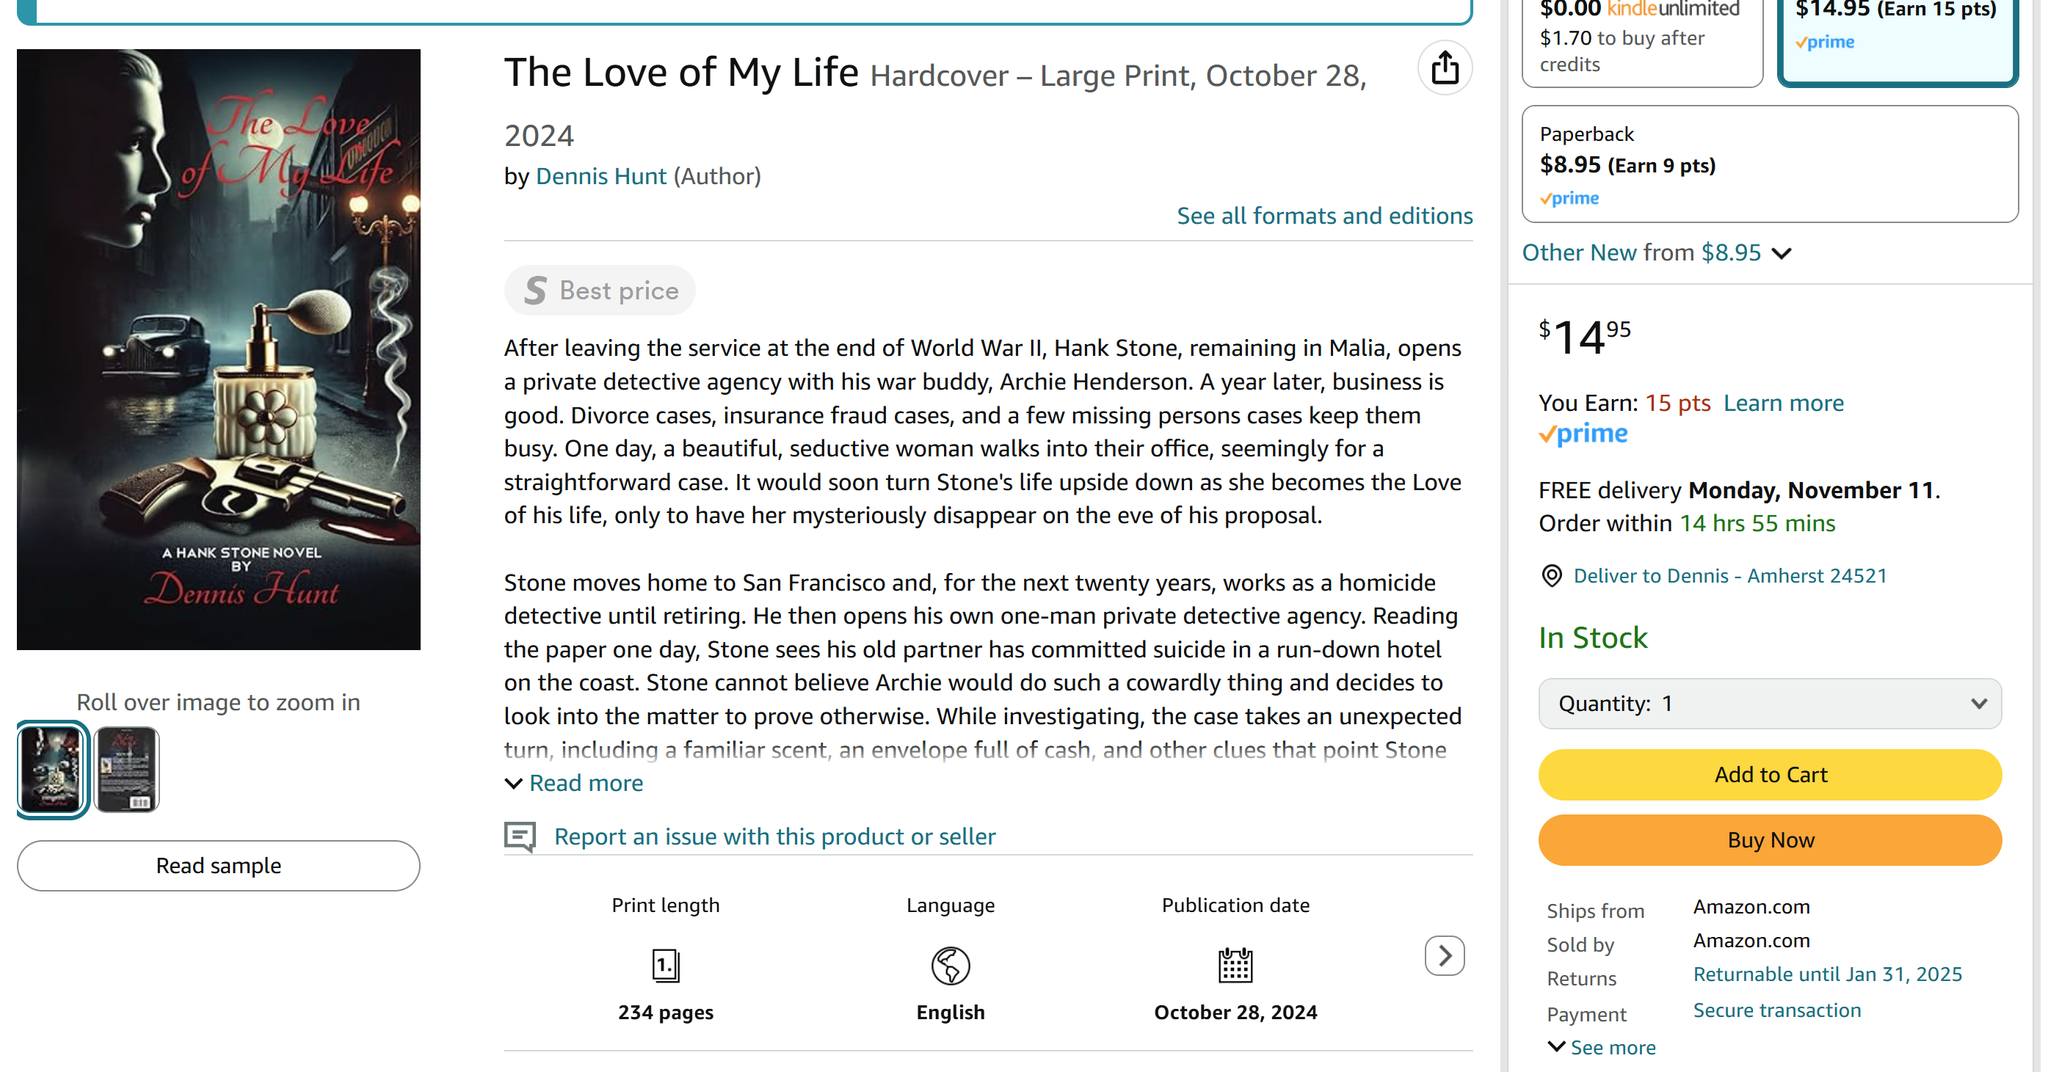Open the Quantity dropdown
This screenshot has height=1072, width=2048.
click(1769, 704)
